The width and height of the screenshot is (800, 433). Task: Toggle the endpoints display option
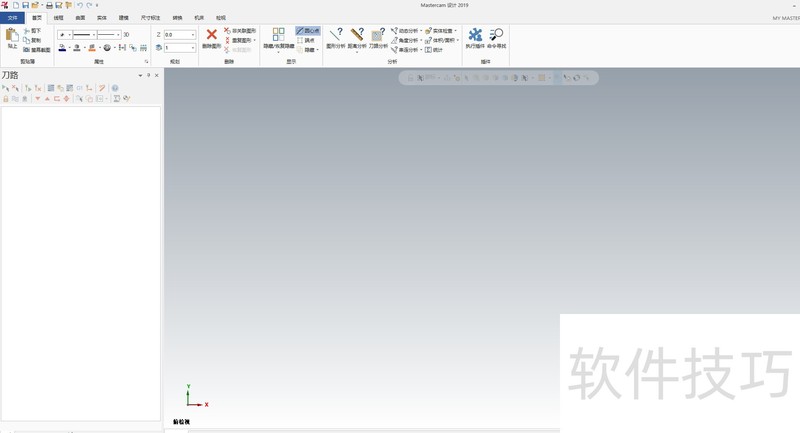(x=306, y=40)
